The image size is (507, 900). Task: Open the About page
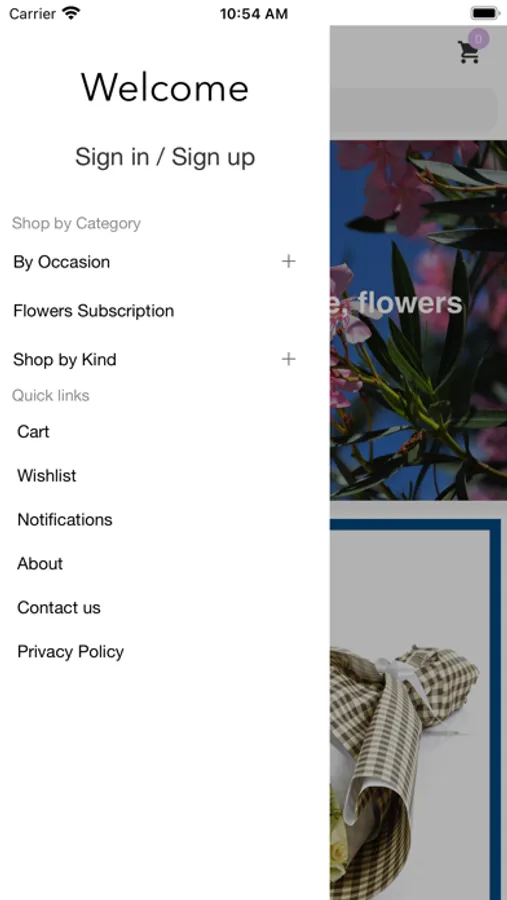[x=40, y=564]
